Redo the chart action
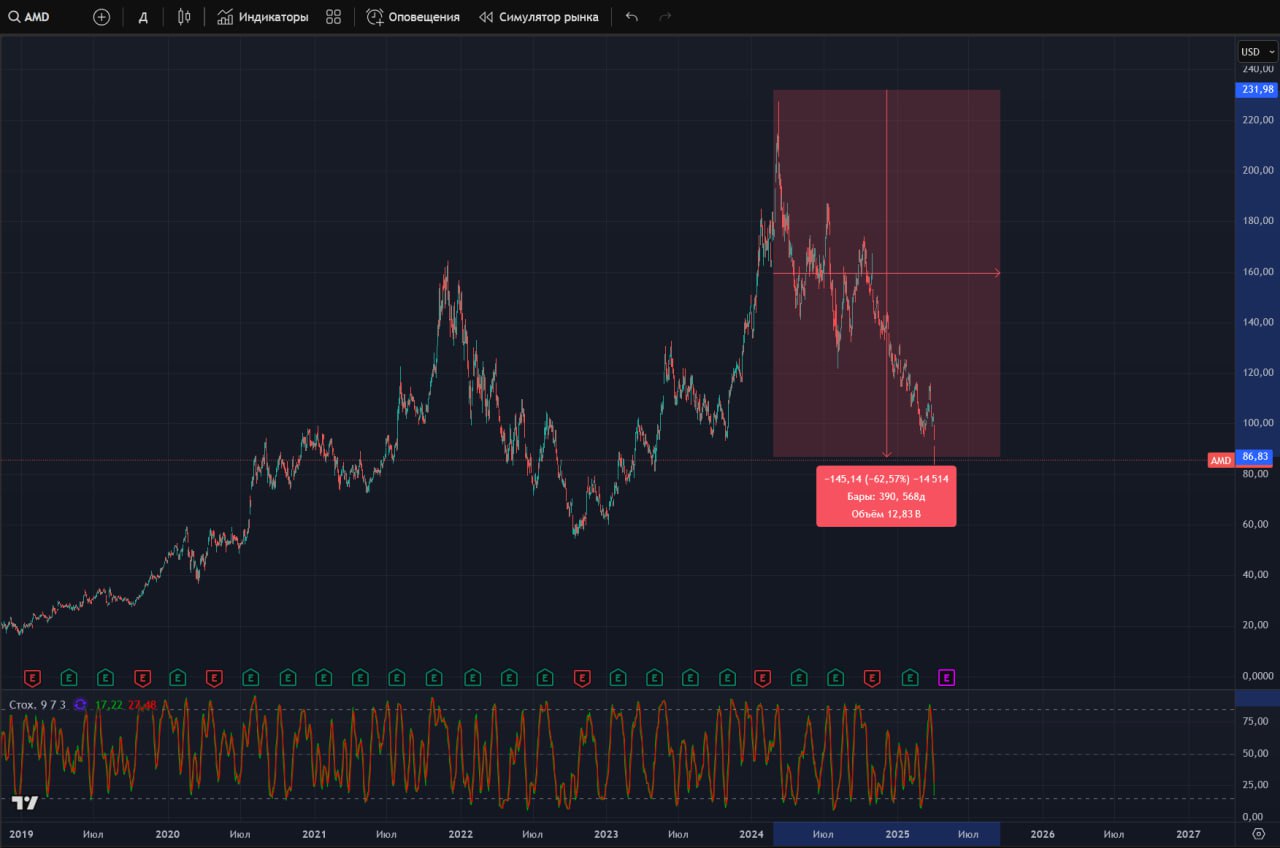Screen dimensions: 1280x848 click(665, 17)
